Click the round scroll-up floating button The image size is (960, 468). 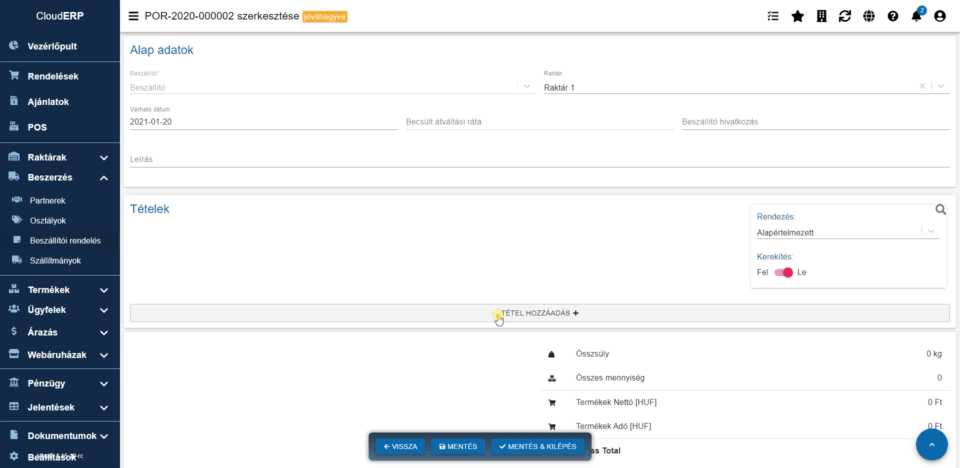coord(932,445)
